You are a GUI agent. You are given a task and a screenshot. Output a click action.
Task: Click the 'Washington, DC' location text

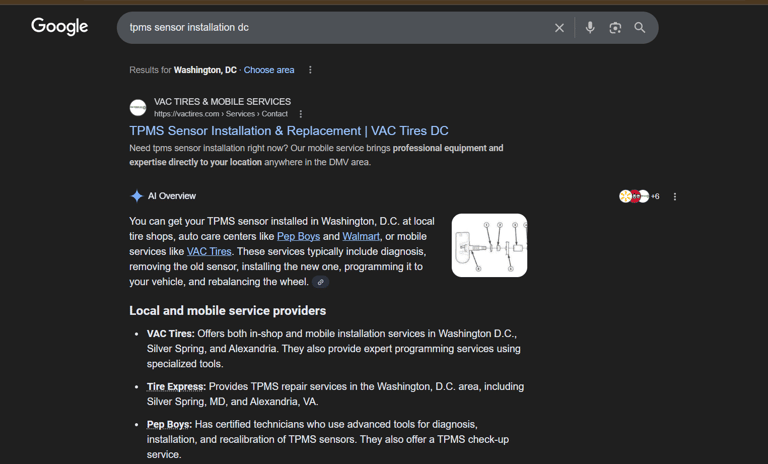click(205, 70)
